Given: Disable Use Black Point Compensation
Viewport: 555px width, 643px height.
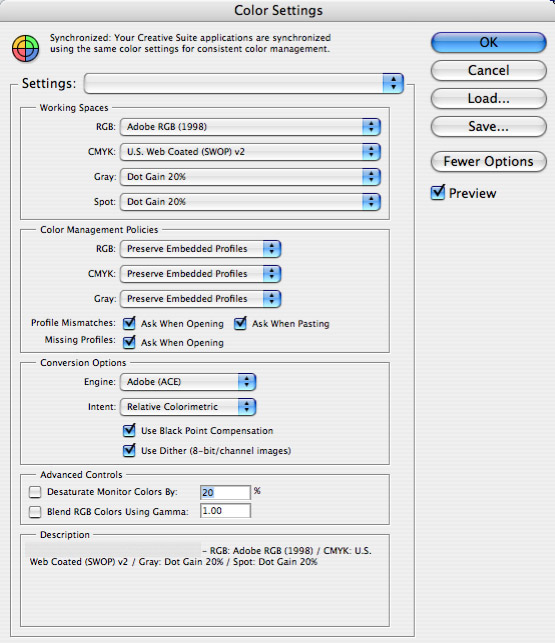Looking at the screenshot, I should [129, 430].
